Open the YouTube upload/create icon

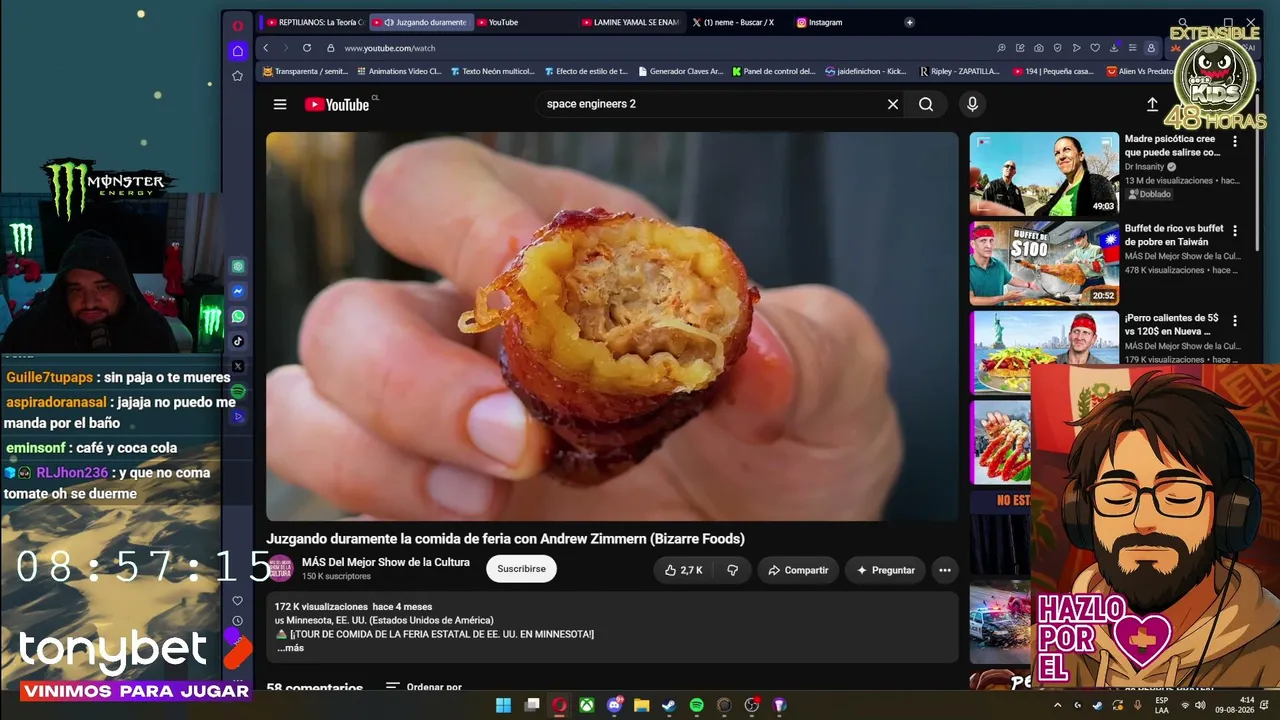[x=1152, y=104]
